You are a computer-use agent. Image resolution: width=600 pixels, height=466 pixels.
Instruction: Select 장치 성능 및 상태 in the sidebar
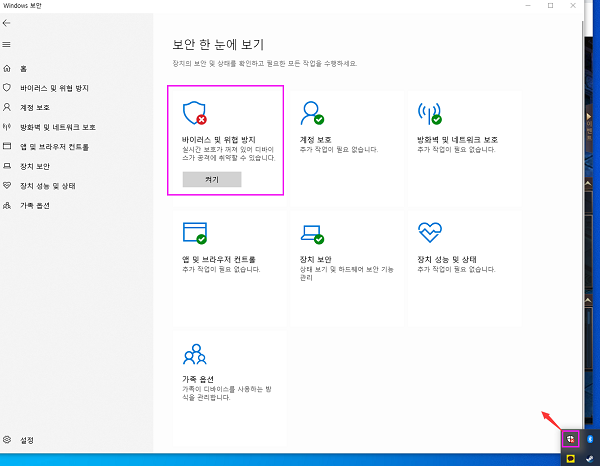pos(48,186)
